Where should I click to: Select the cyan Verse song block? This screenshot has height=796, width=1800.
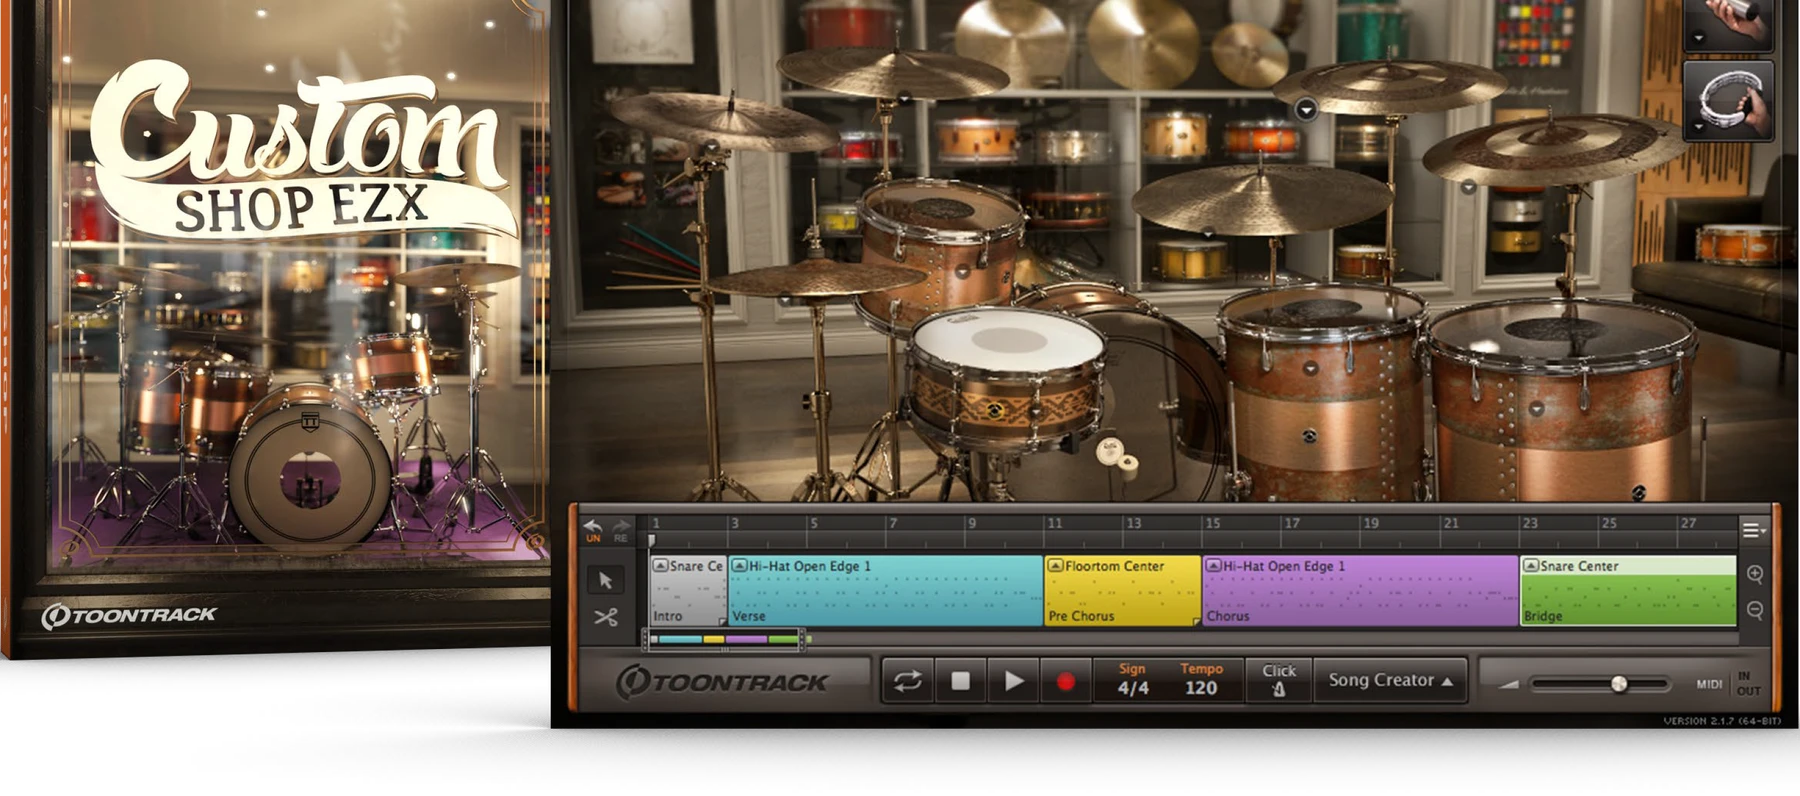click(x=885, y=592)
